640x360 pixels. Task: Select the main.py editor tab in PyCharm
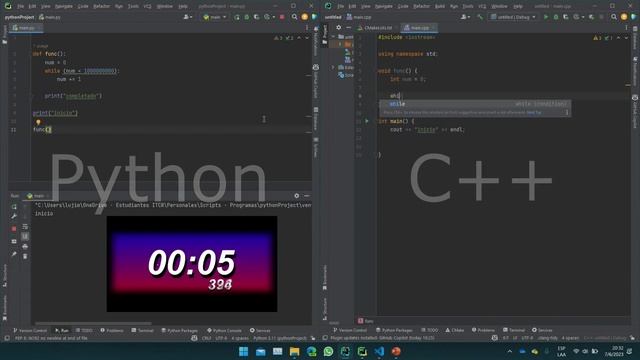tap(25, 28)
